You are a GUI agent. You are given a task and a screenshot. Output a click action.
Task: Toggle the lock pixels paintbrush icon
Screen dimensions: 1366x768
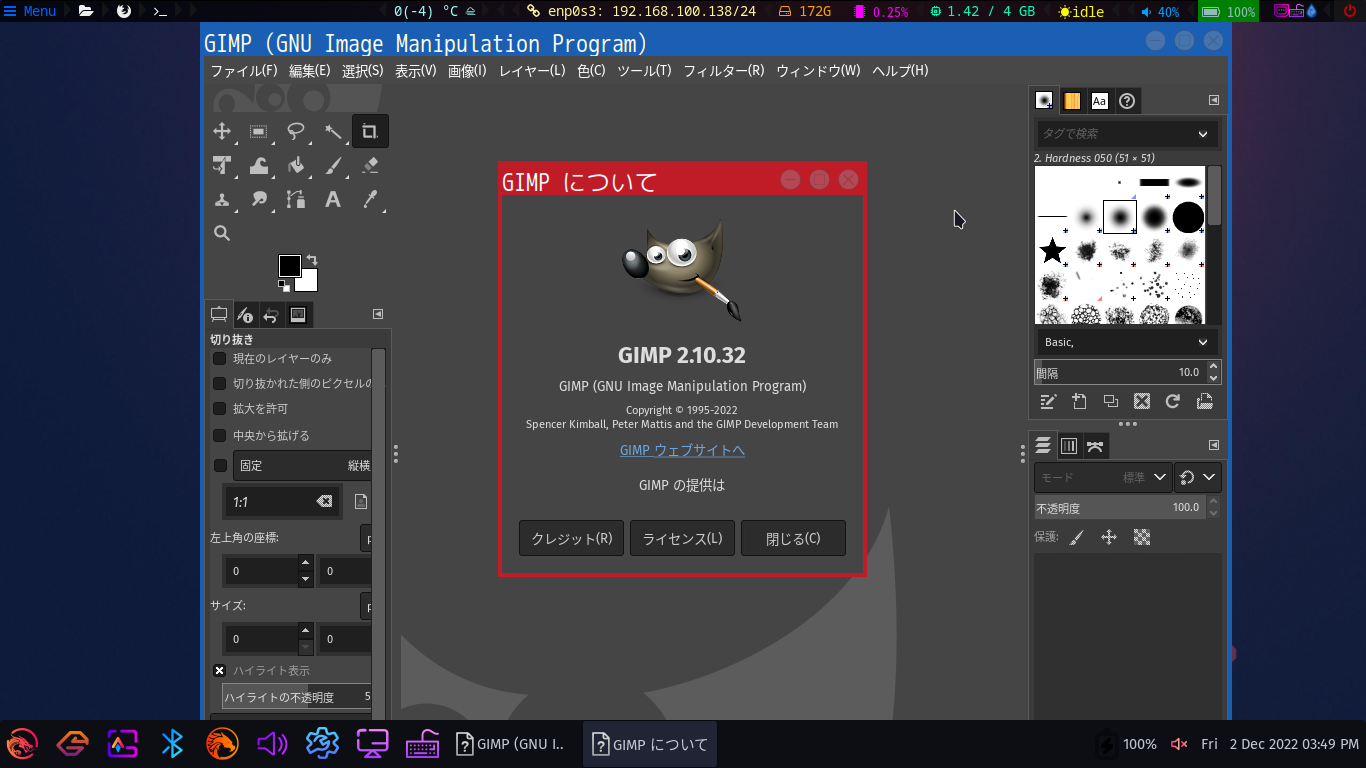point(1077,538)
